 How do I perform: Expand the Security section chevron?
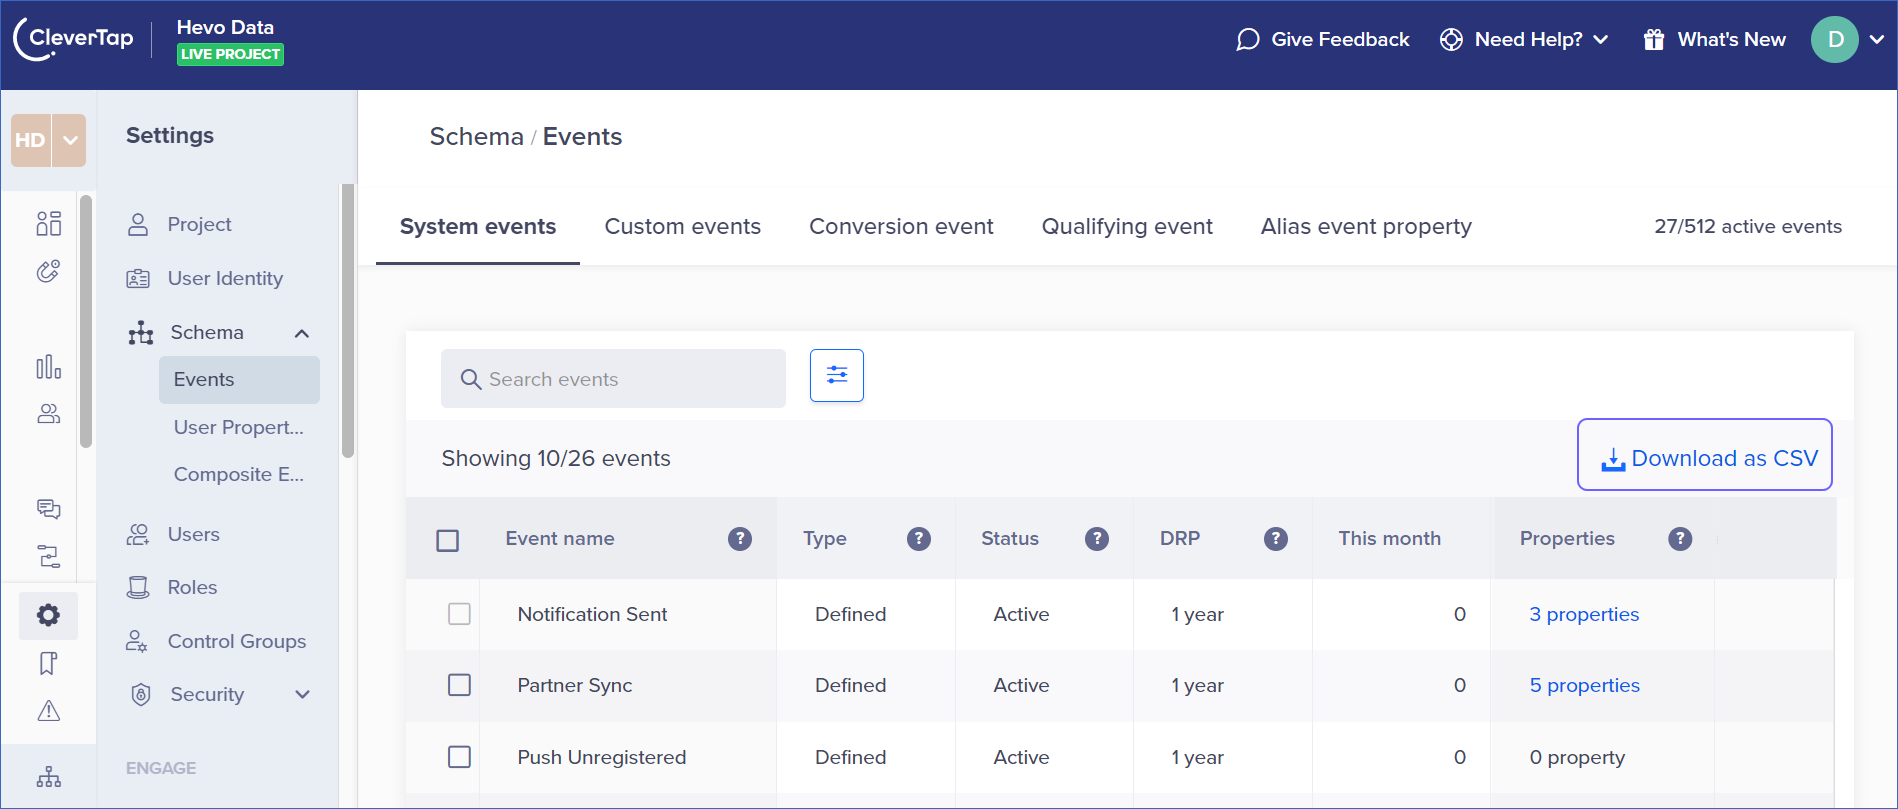point(302,694)
